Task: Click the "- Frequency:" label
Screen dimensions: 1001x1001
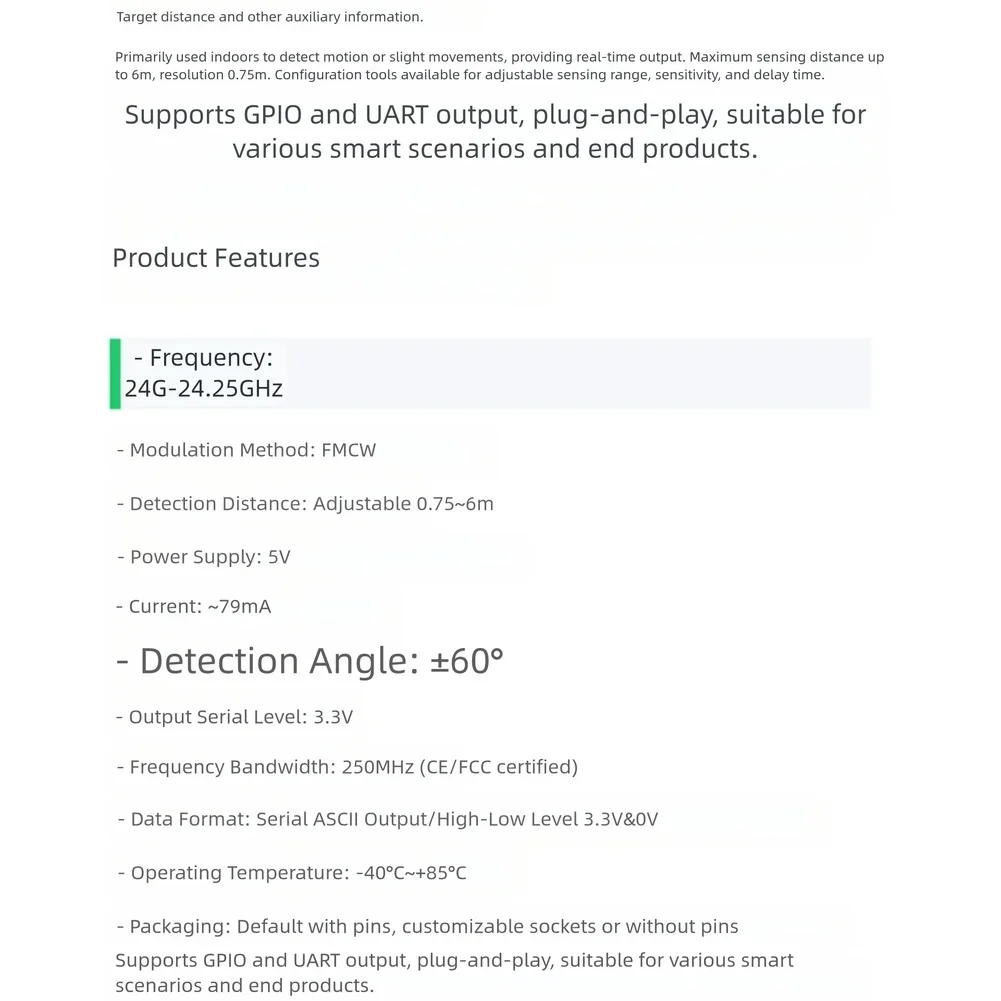Action: [x=203, y=358]
